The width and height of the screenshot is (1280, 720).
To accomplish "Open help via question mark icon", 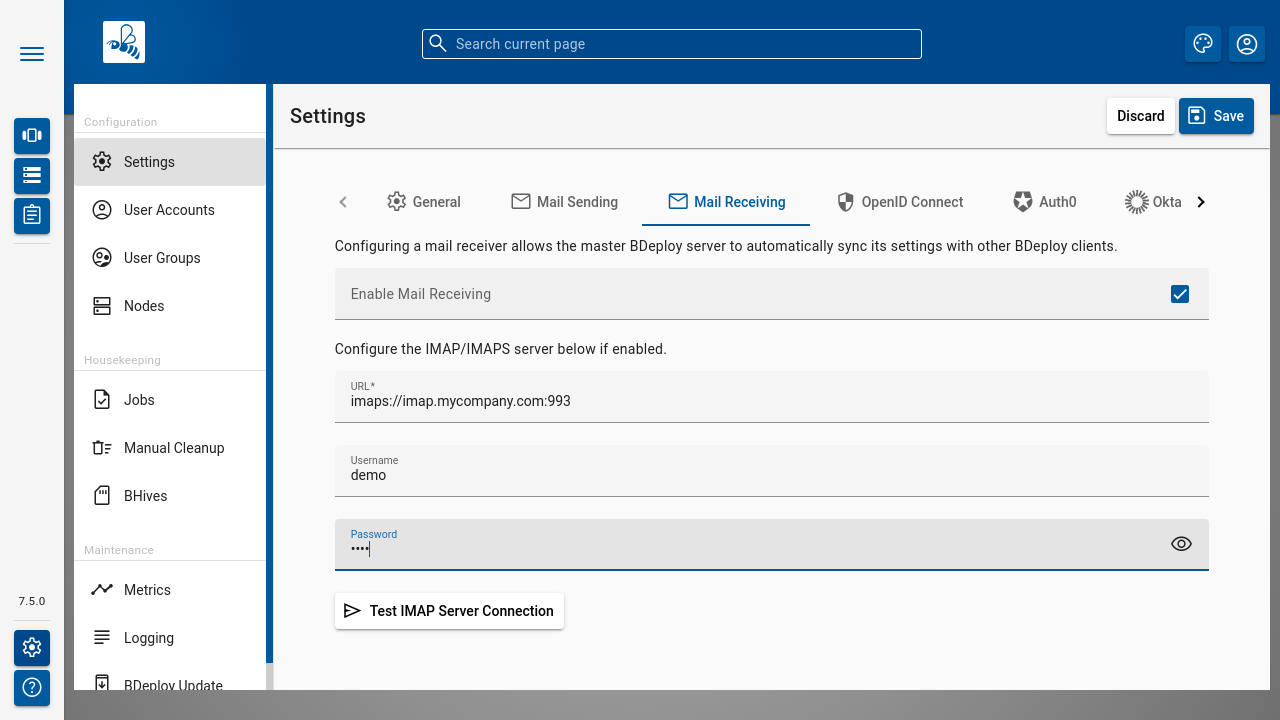I will [x=32, y=687].
